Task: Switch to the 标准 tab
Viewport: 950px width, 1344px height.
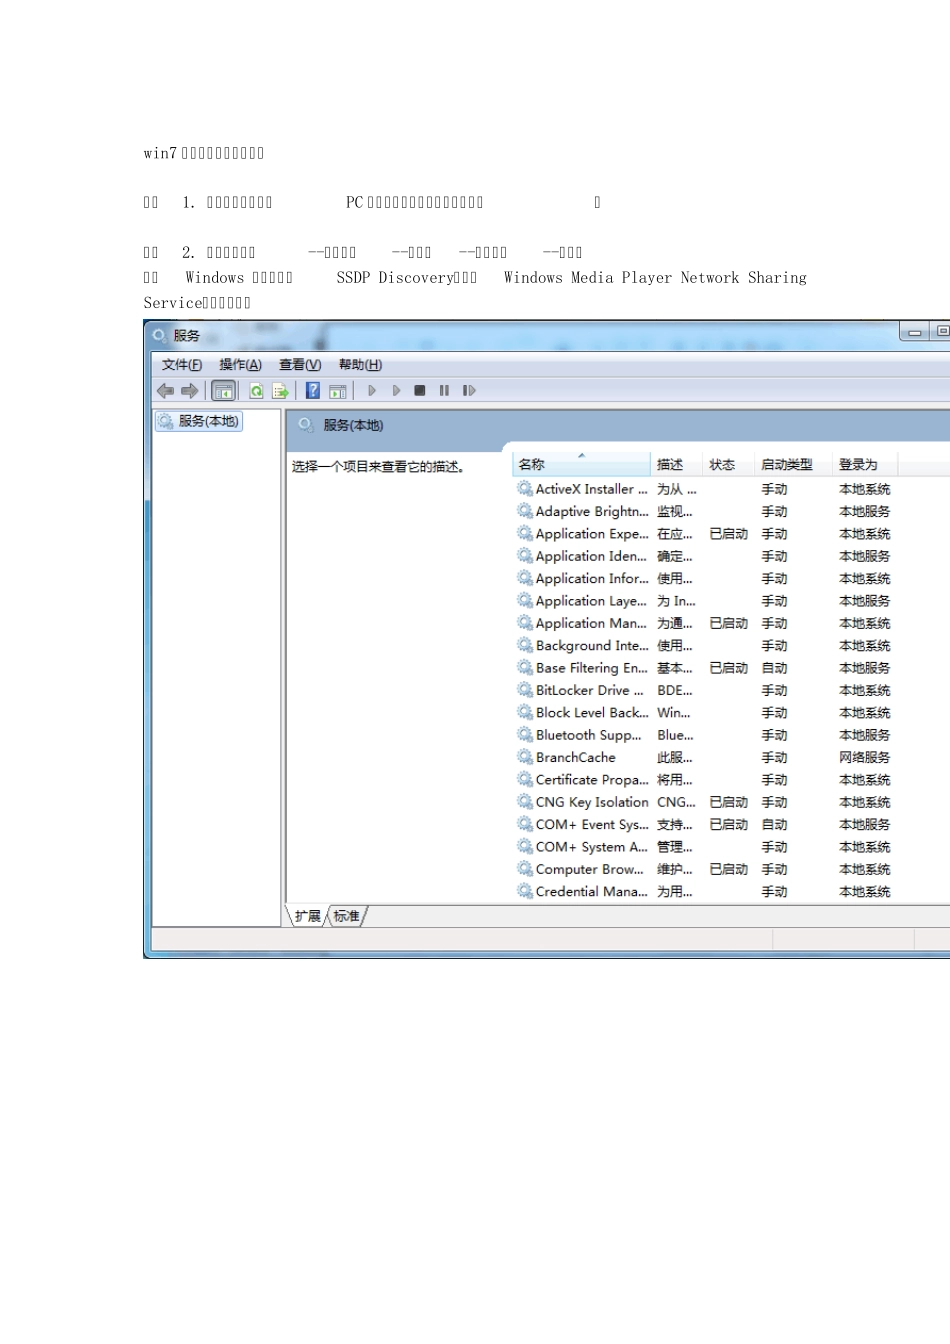Action: pyautogui.click(x=347, y=916)
